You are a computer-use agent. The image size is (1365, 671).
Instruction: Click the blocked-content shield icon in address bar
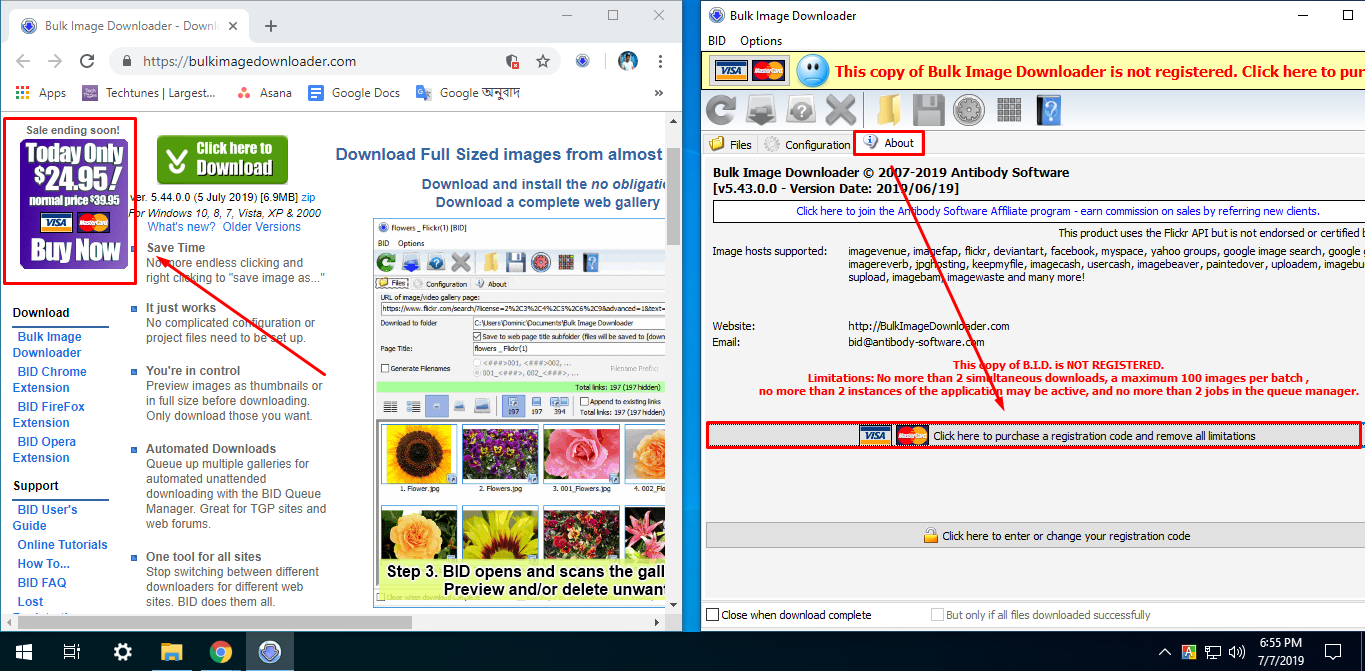[x=513, y=61]
